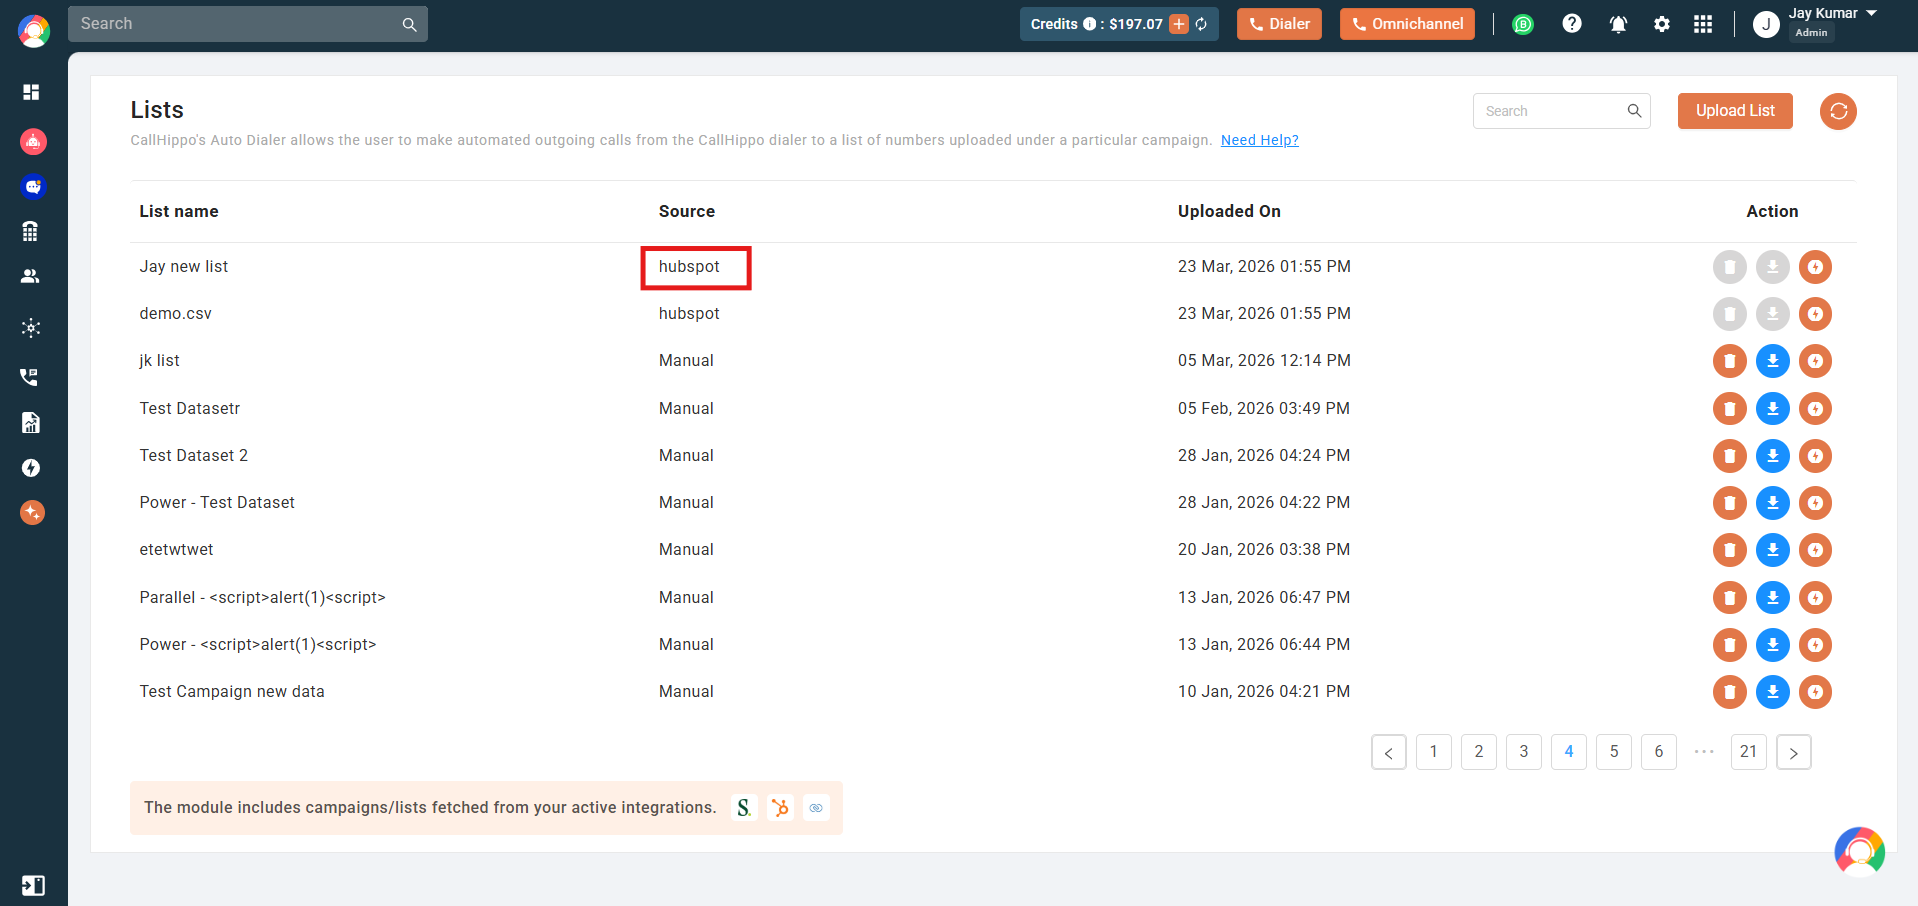Delete the etetwtwet list

(x=1730, y=550)
